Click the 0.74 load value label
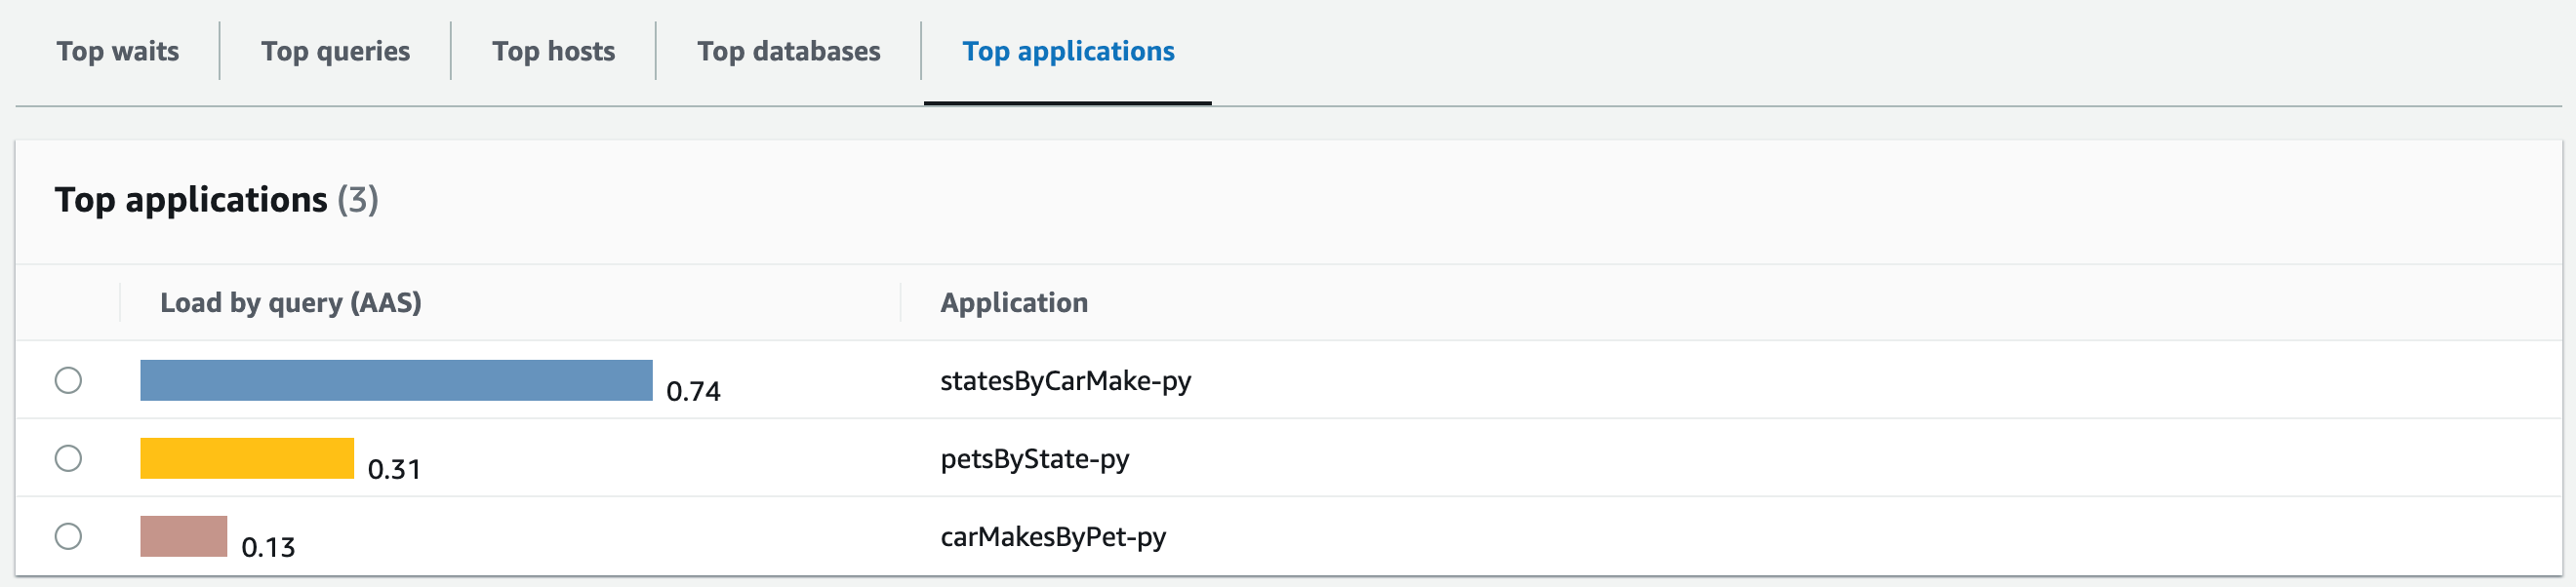 (x=693, y=391)
